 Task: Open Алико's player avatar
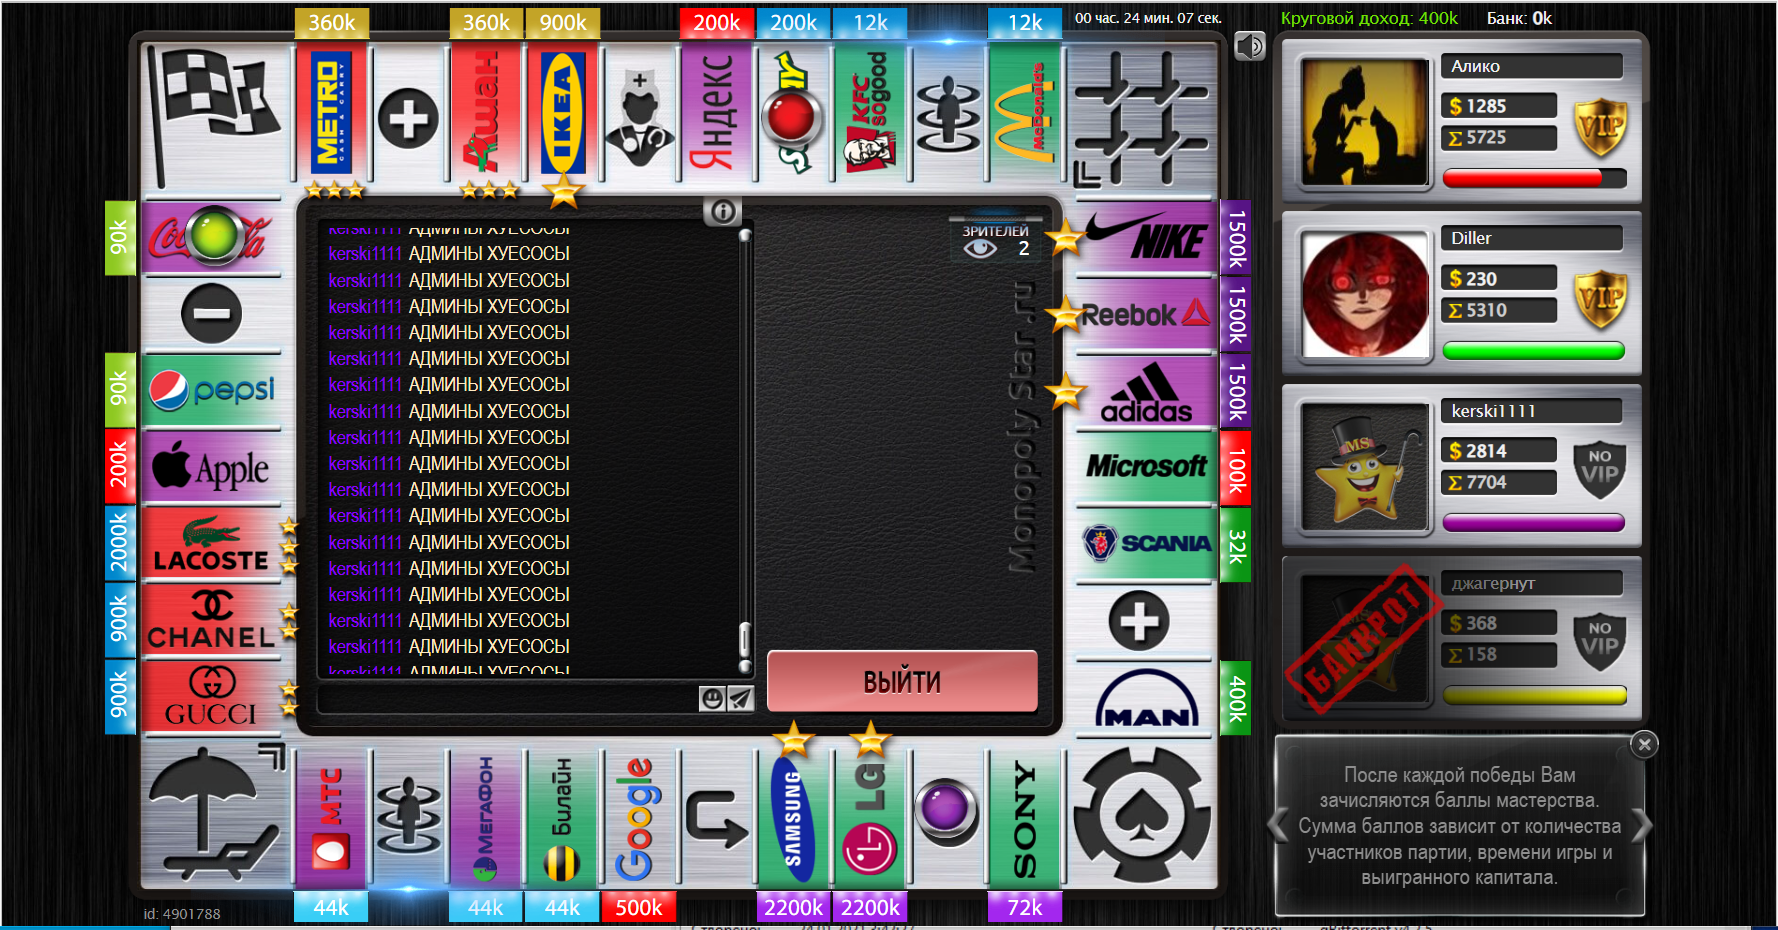click(1365, 122)
